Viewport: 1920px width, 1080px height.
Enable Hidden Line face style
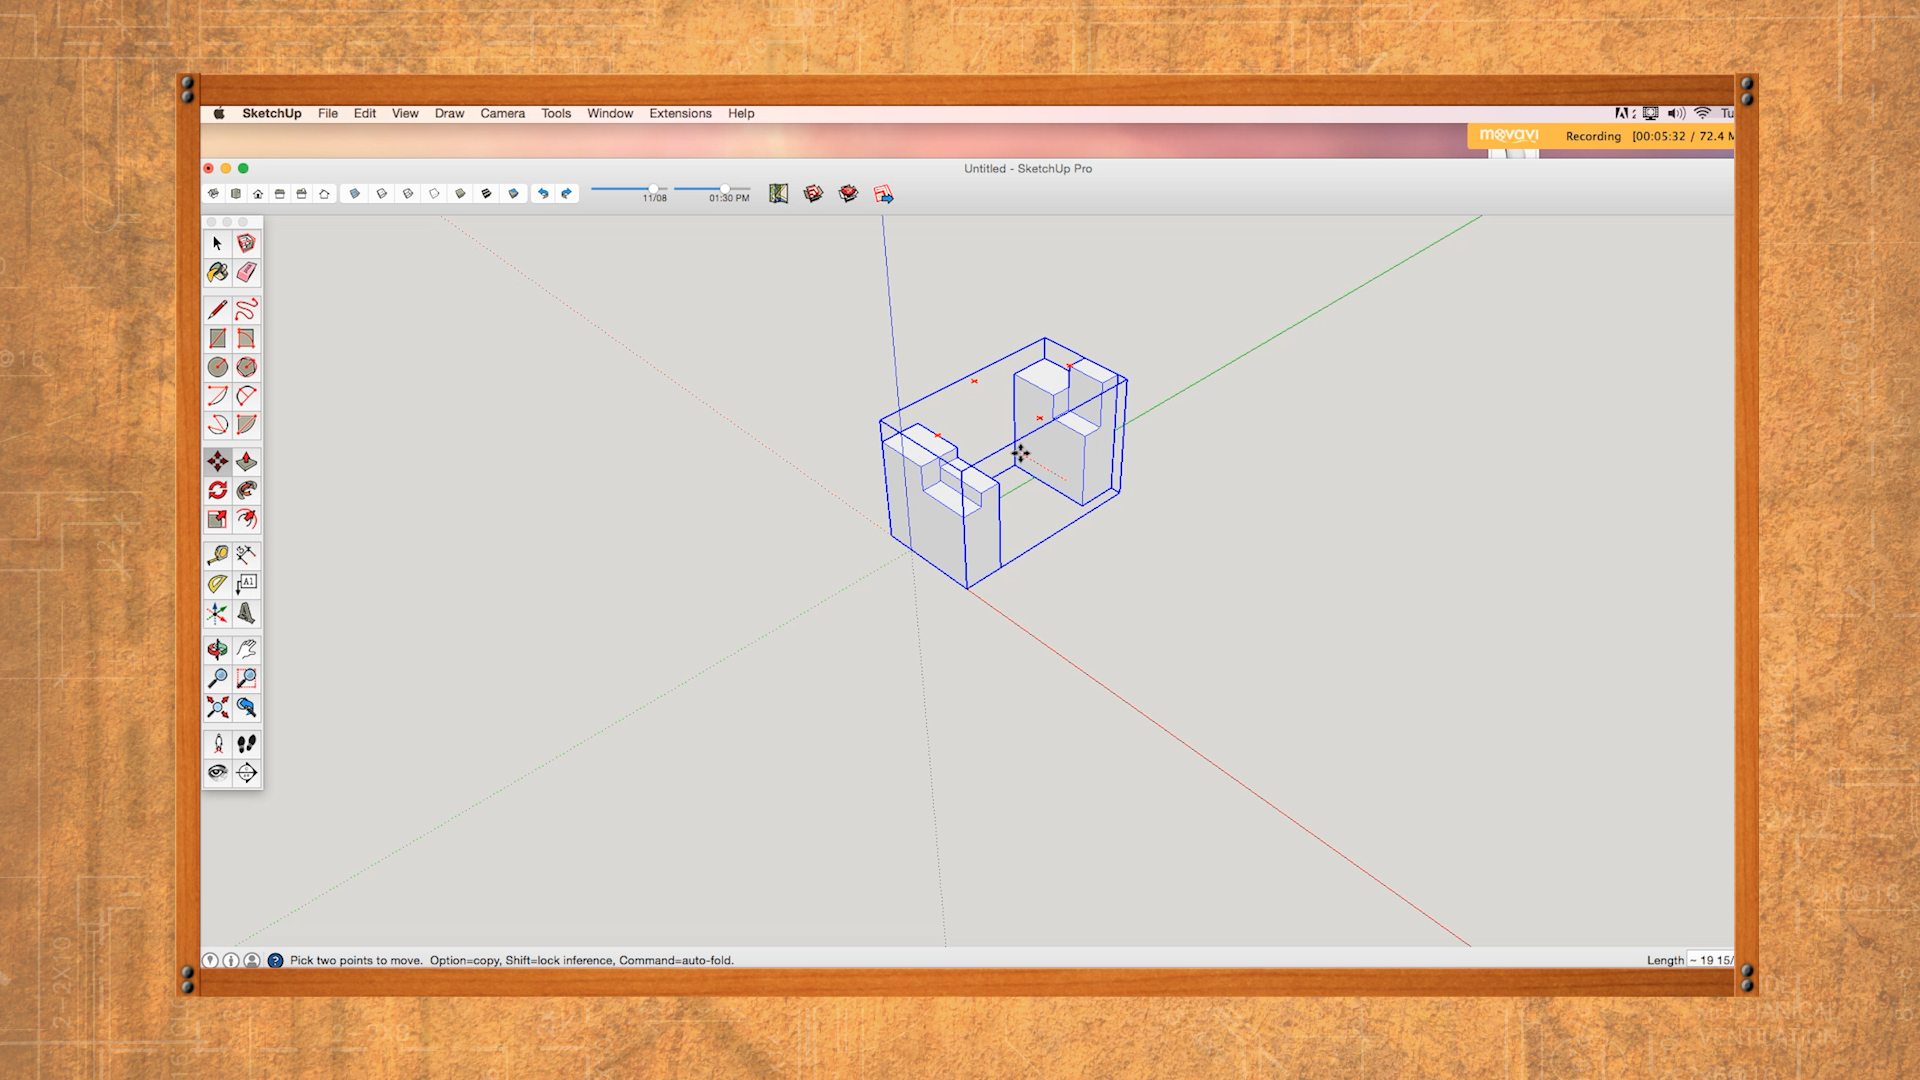[434, 194]
